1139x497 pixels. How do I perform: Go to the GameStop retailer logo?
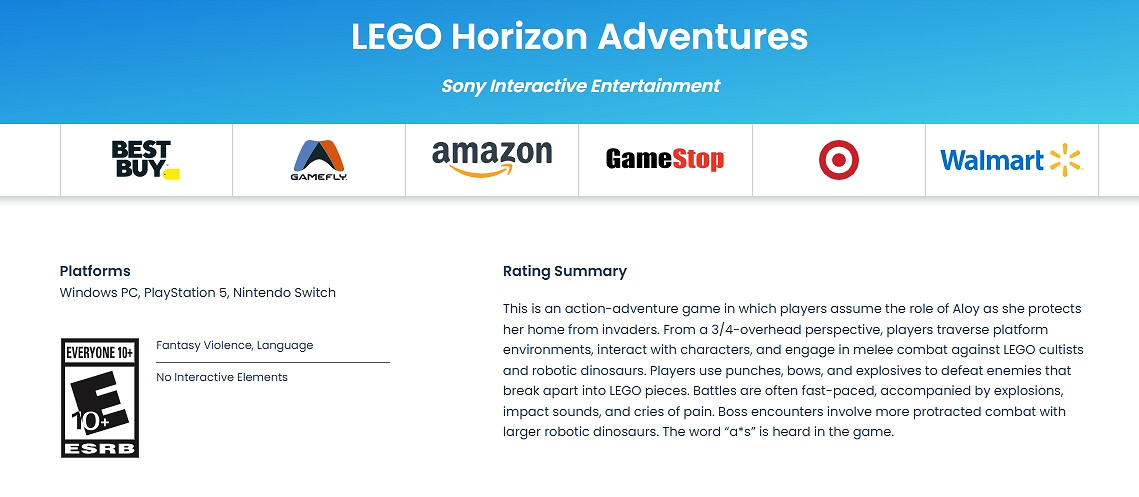(665, 159)
